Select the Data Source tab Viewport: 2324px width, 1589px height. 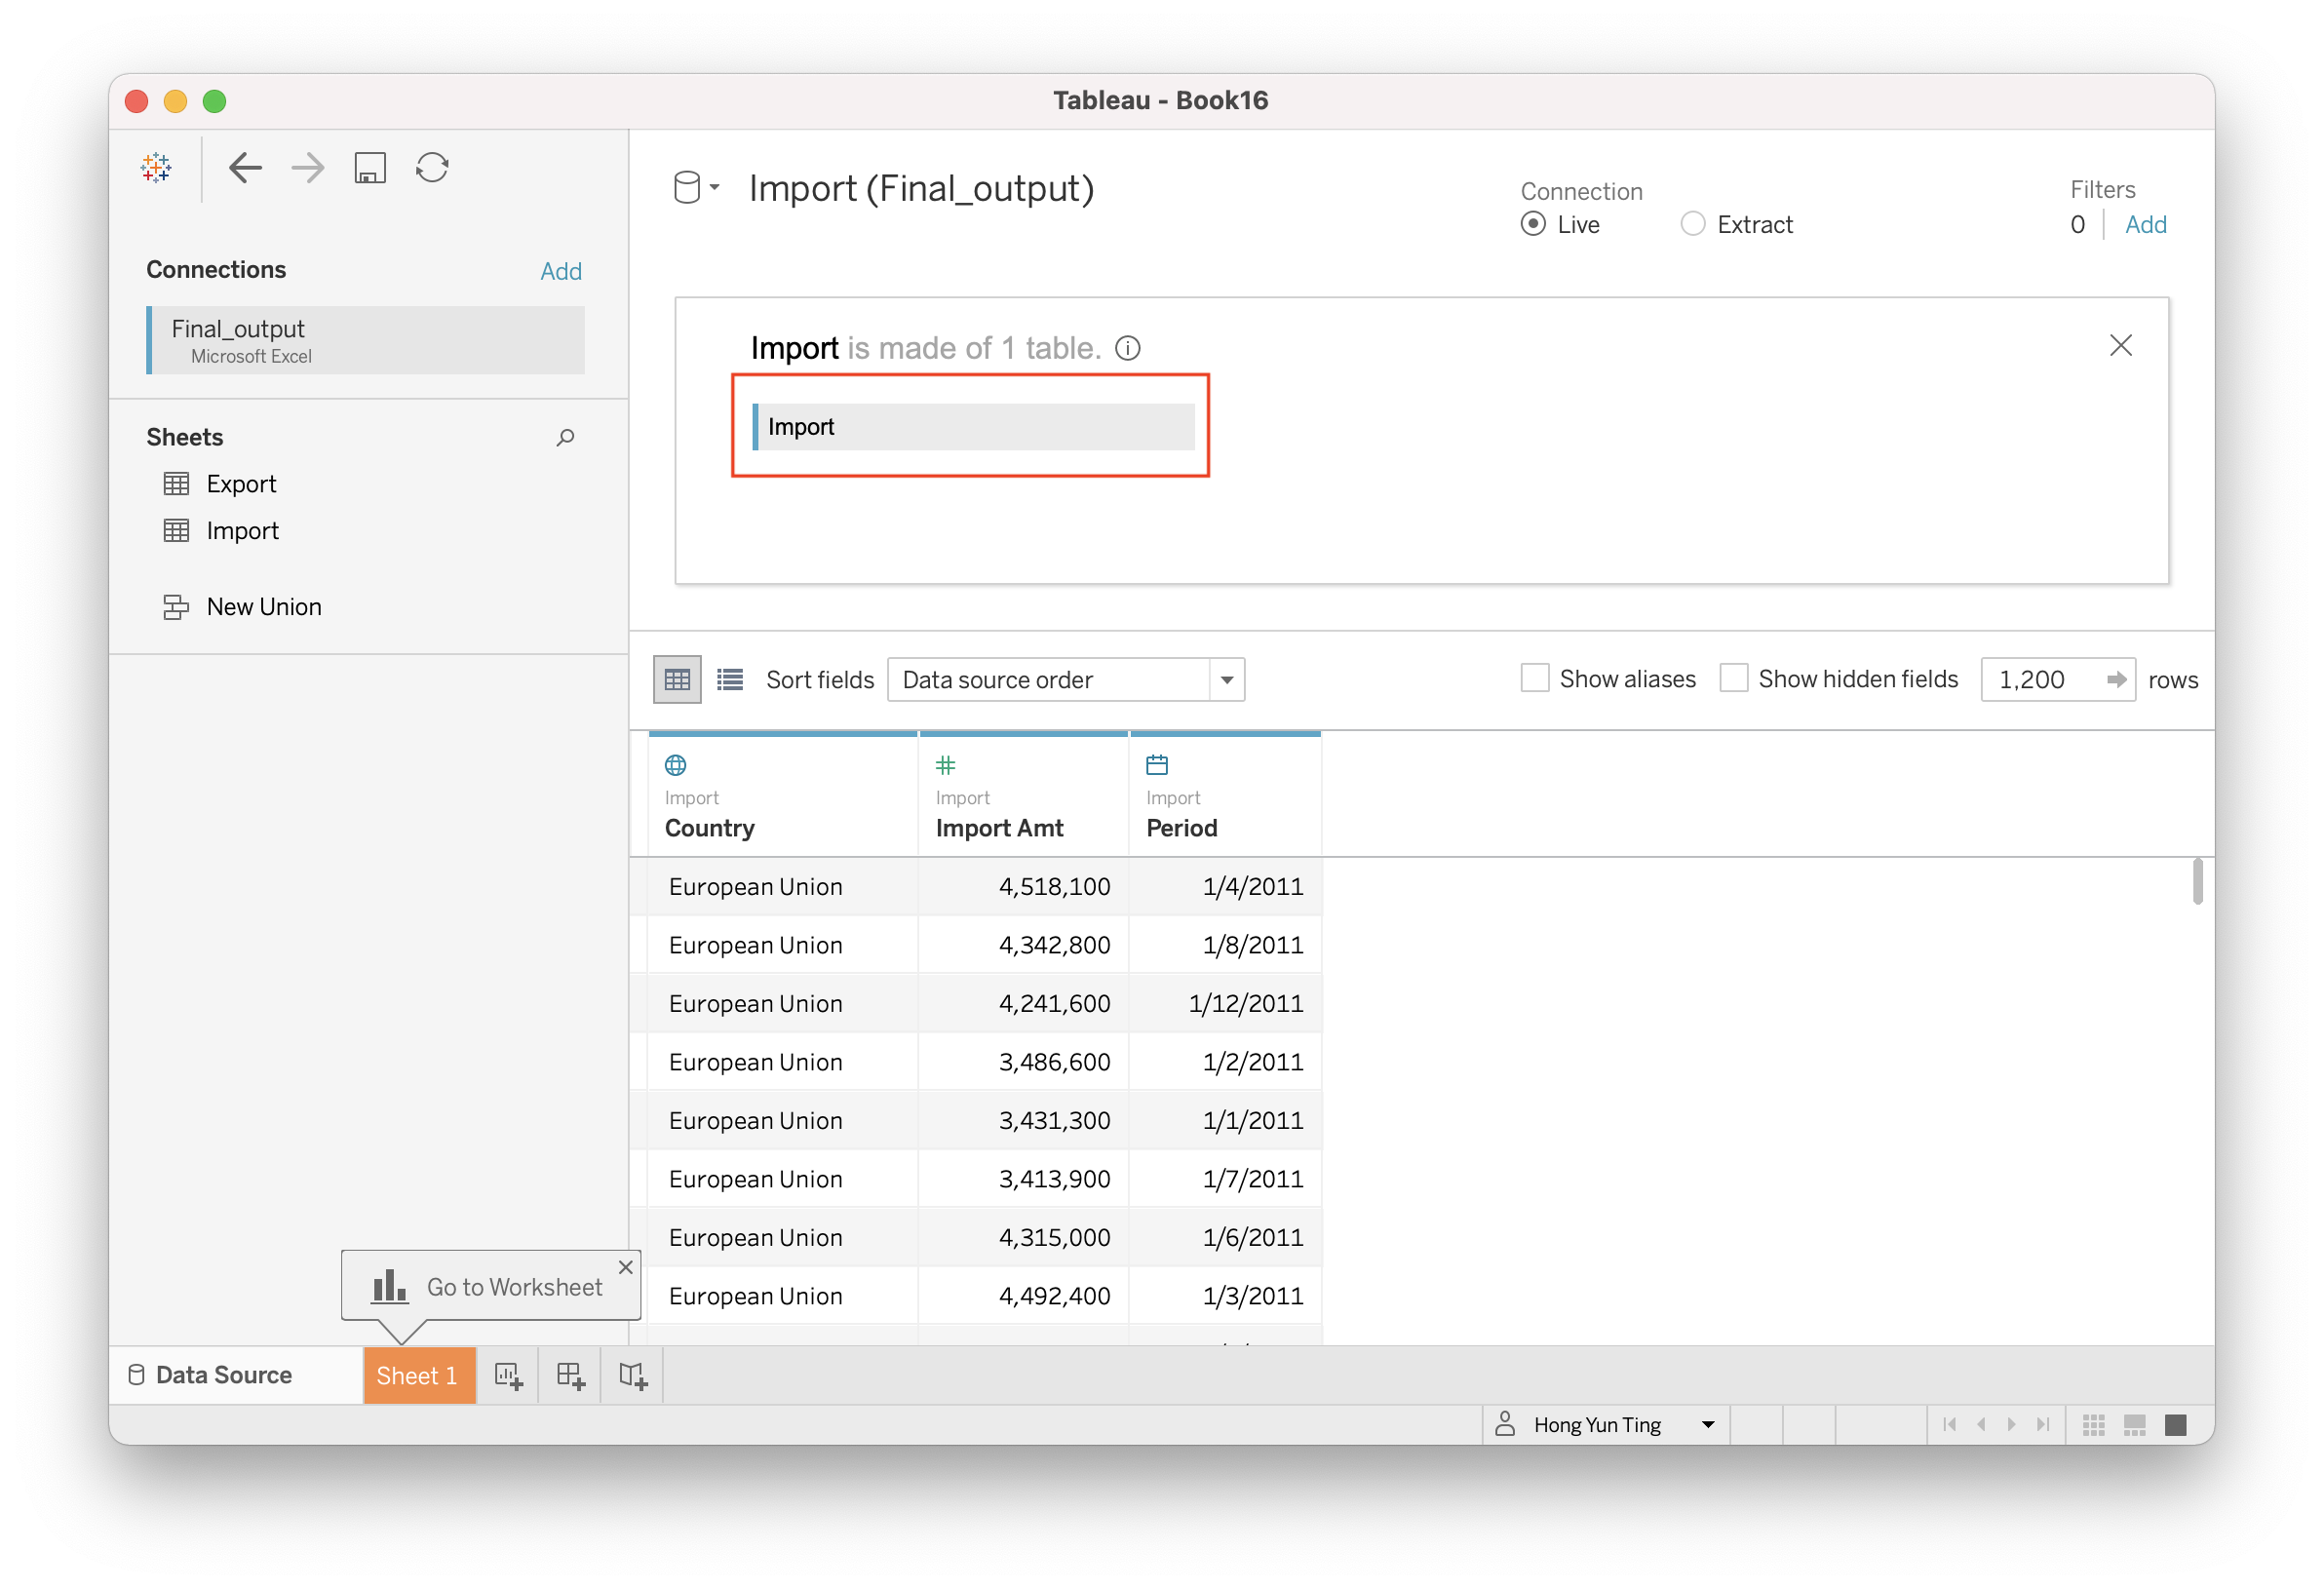[224, 1375]
